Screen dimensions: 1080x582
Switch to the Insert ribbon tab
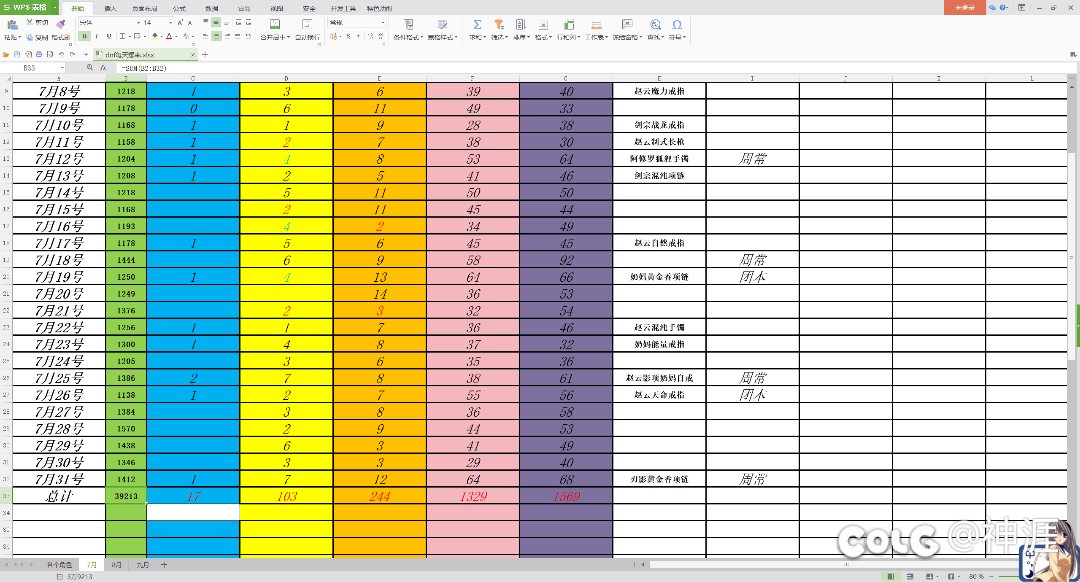[110, 8]
